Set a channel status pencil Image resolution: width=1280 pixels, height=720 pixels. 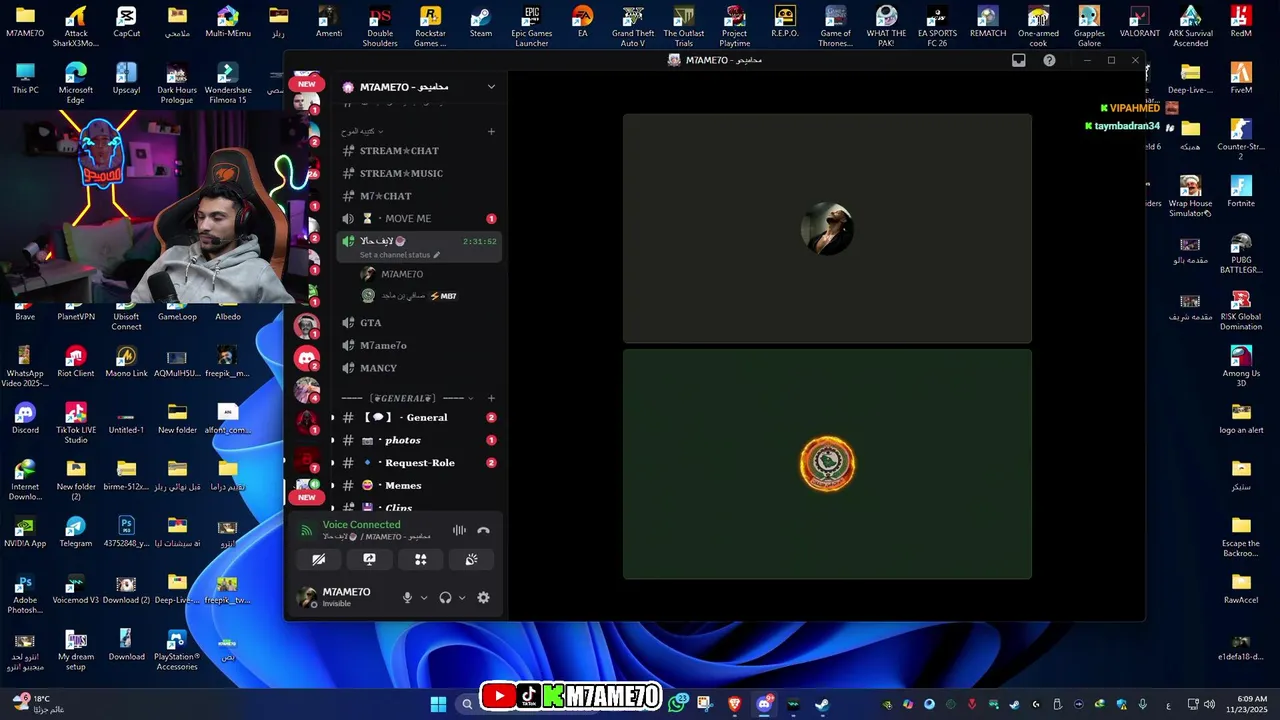pyautogui.click(x=436, y=255)
